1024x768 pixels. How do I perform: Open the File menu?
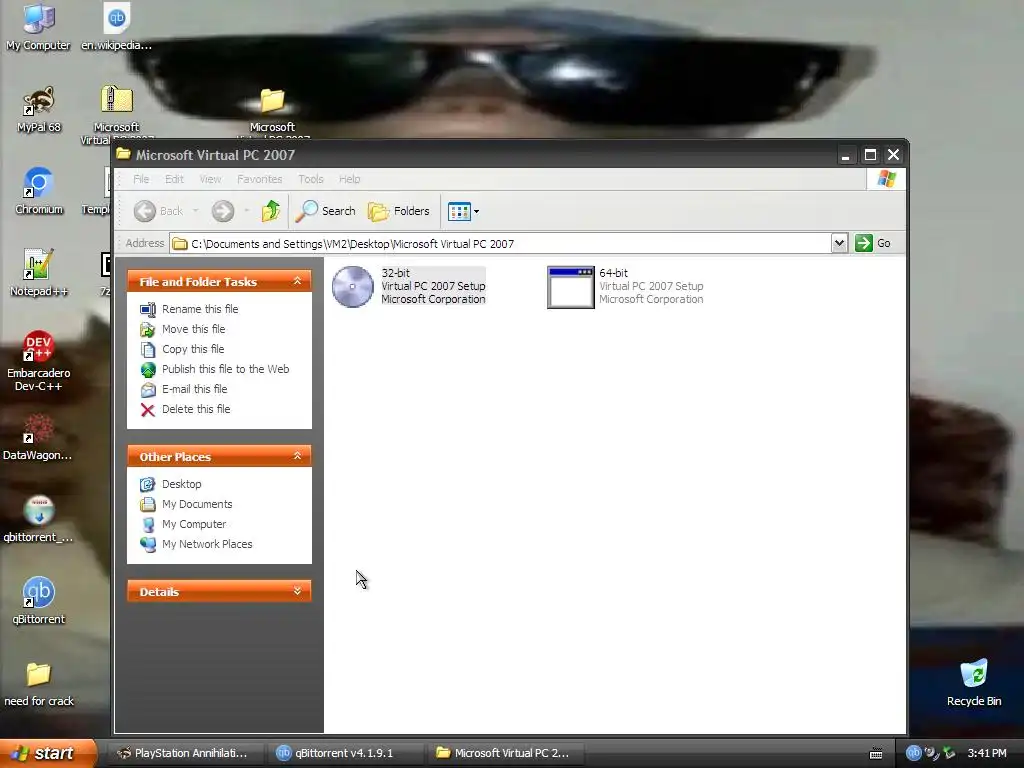pyautogui.click(x=141, y=179)
